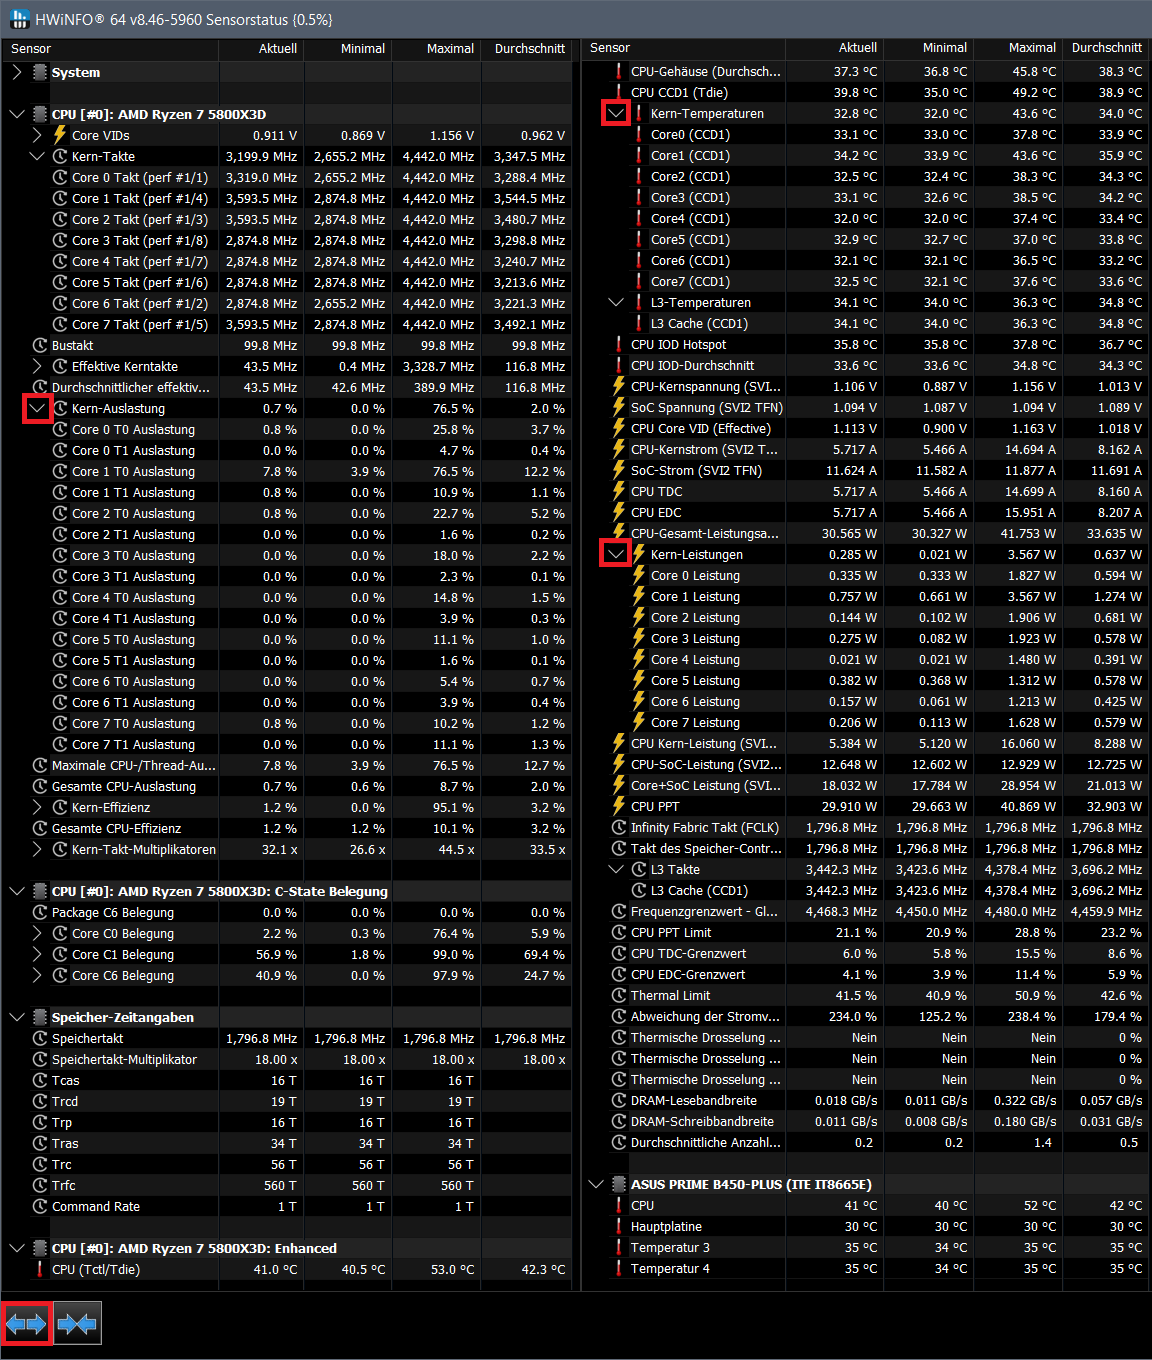The width and height of the screenshot is (1152, 1360).
Task: Click the lightning icon beside Core VIDs
Action: [x=60, y=135]
